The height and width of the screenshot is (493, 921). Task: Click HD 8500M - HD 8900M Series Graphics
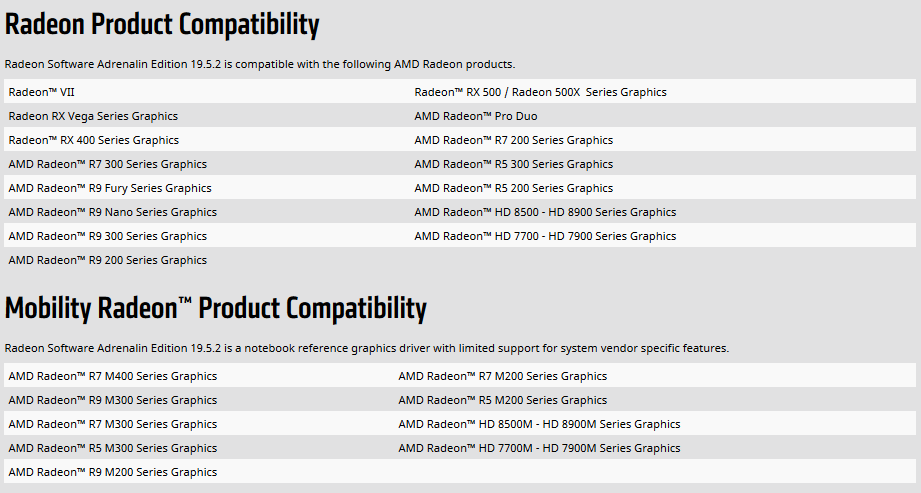pos(539,424)
